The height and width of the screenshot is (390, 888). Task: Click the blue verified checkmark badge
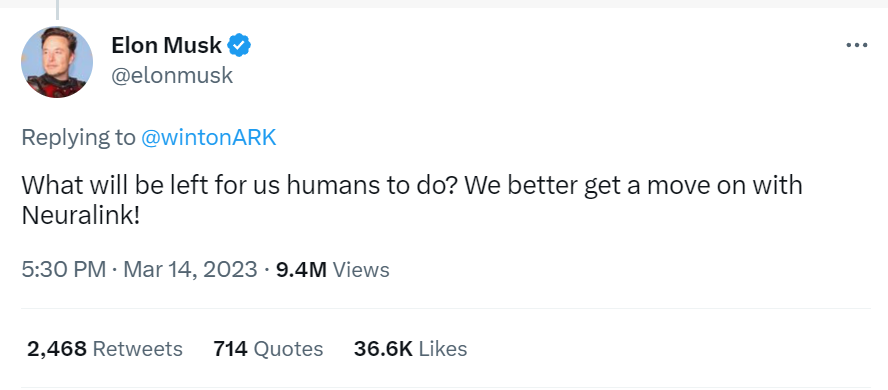pos(239,45)
